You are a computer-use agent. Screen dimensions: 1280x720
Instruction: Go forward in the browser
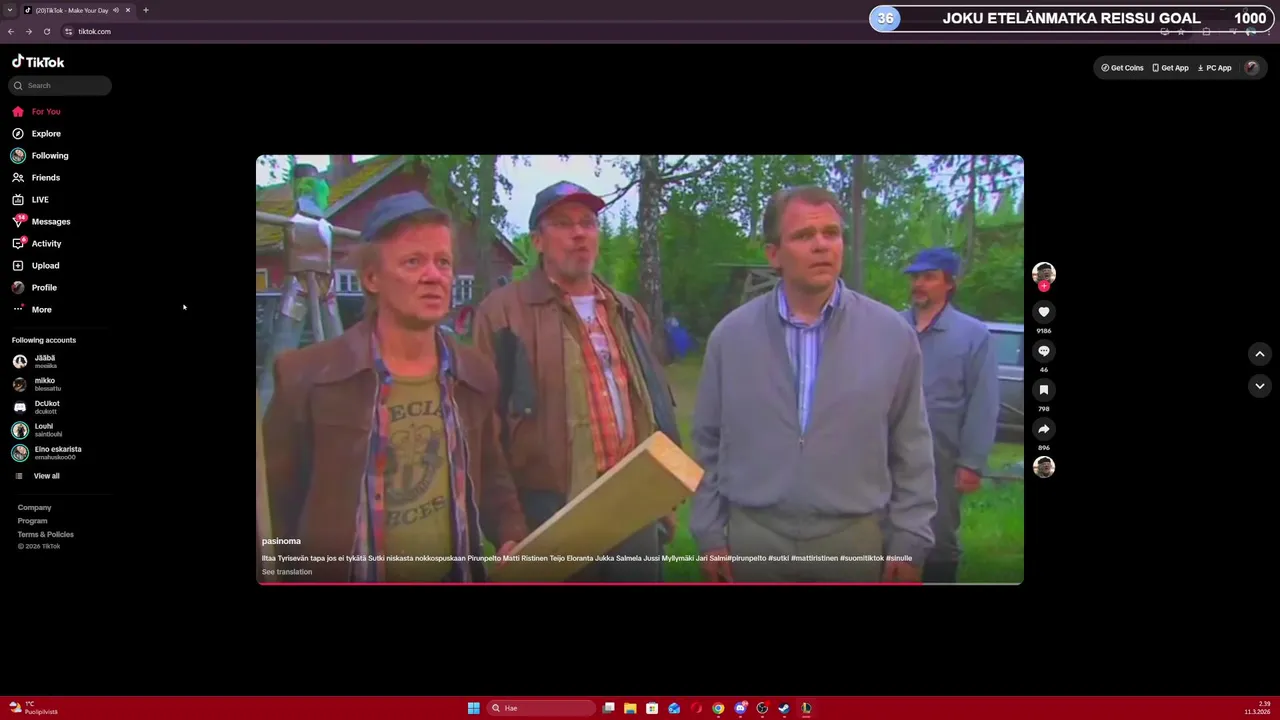pos(28,31)
